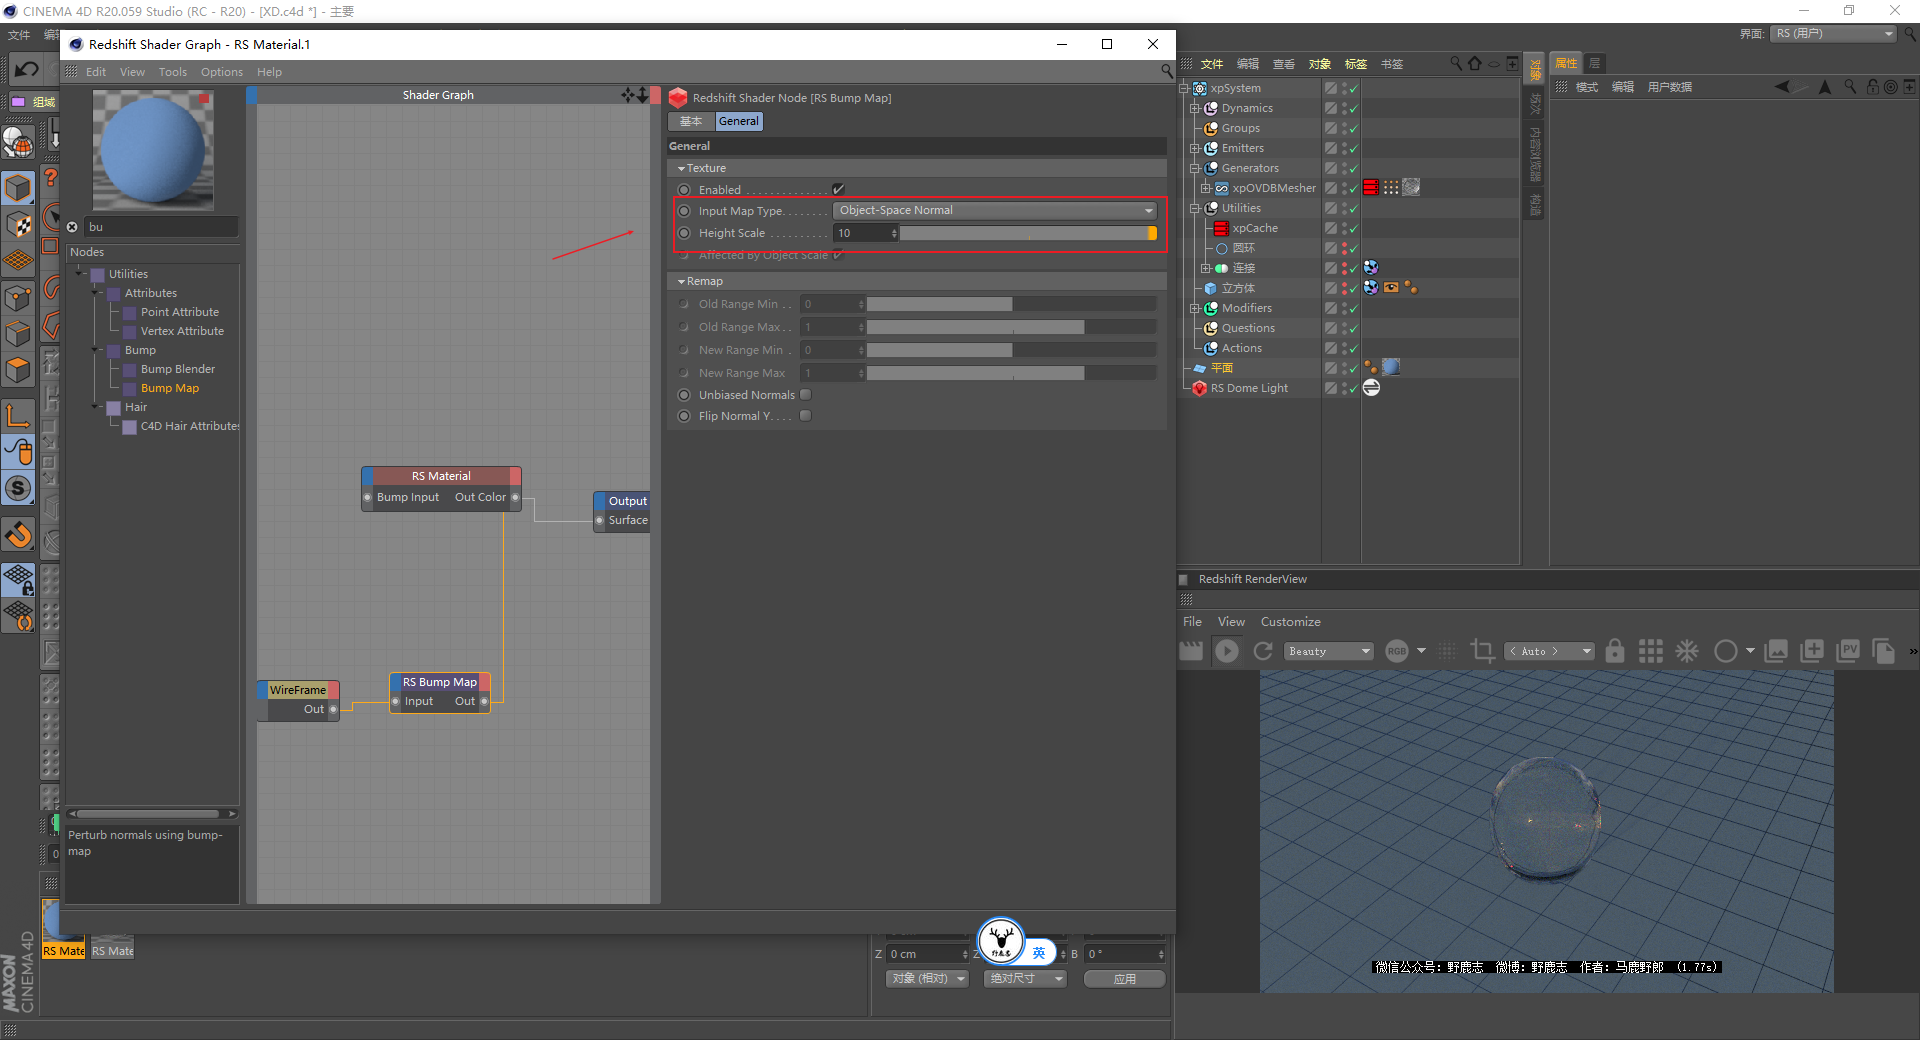Image resolution: width=1920 pixels, height=1040 pixels.
Task: Click the undo arrow in the Cinema 4D toolbar
Action: 27,69
